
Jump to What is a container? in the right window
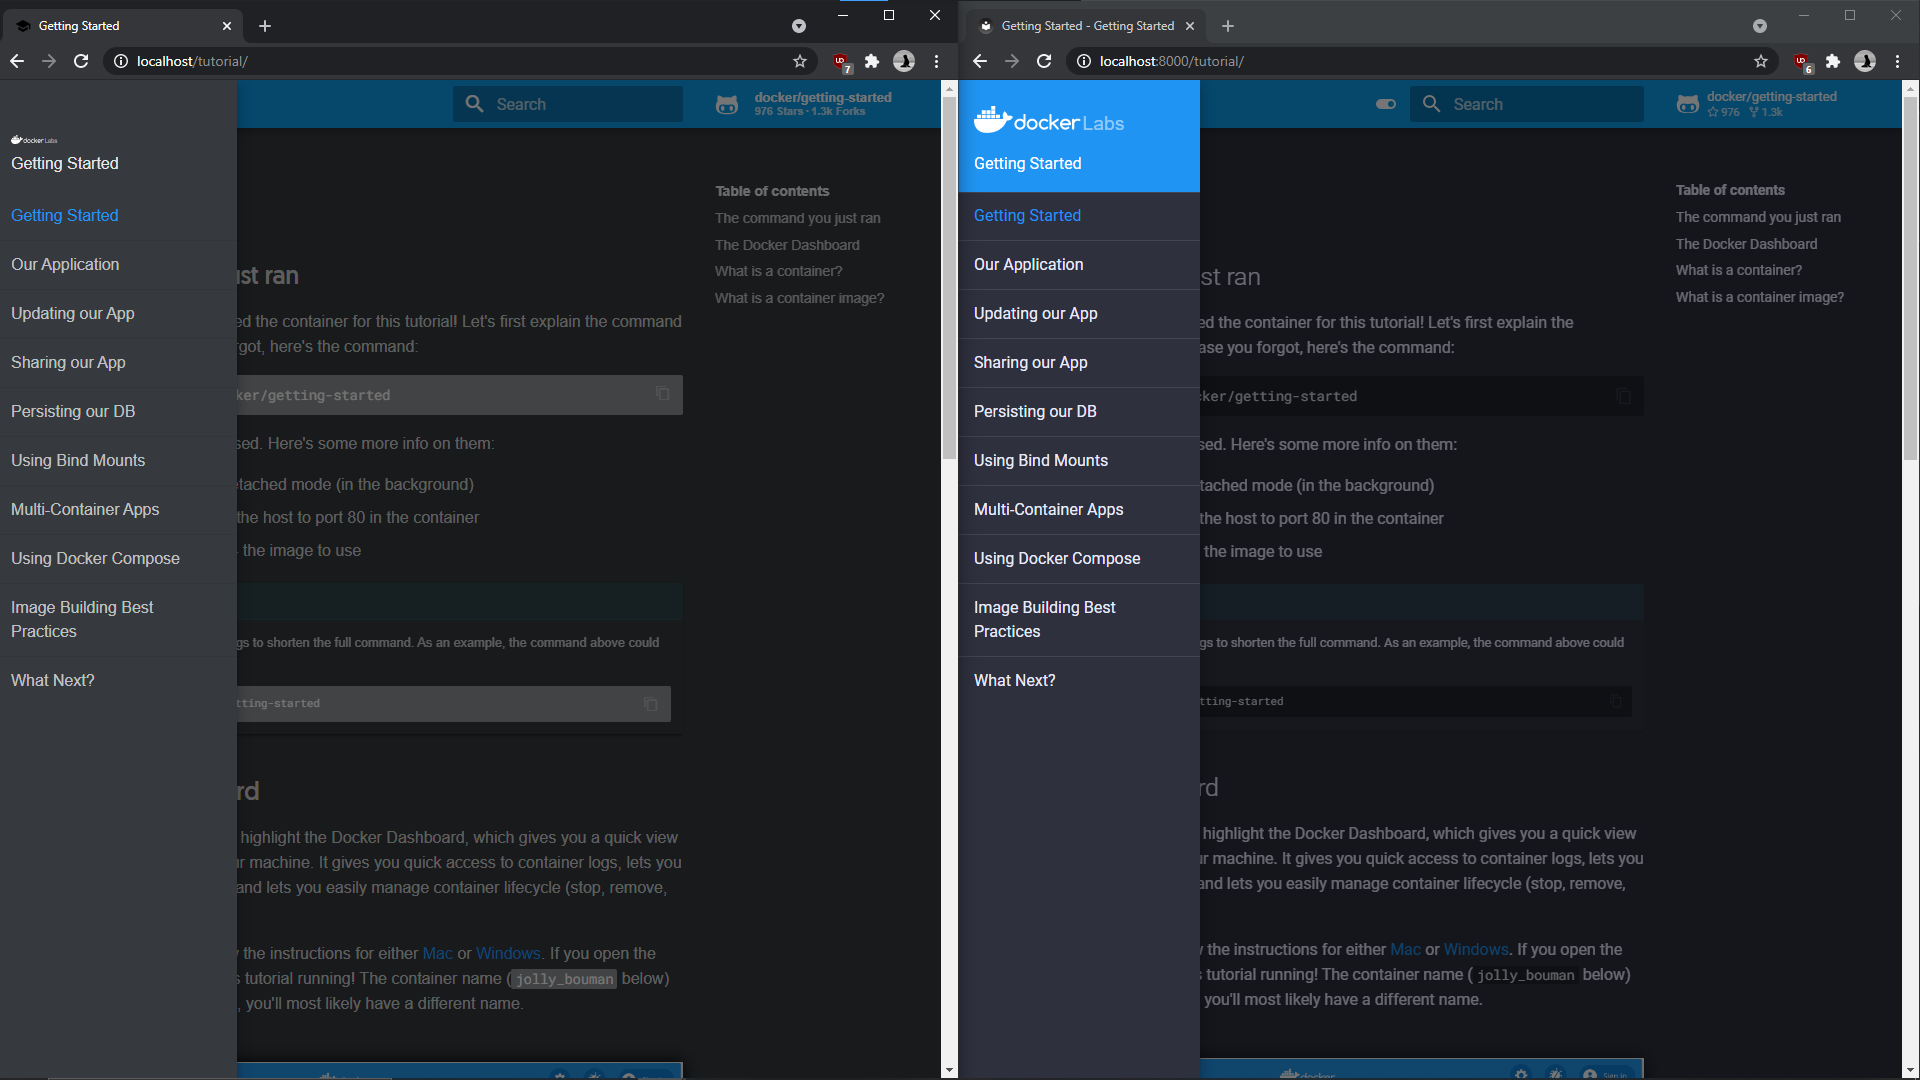point(1739,270)
